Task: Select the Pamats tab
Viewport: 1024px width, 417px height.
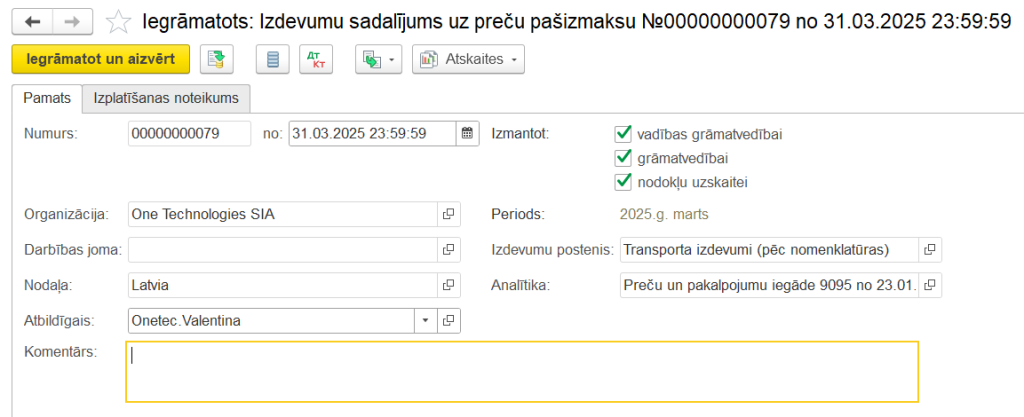Action: [x=47, y=98]
